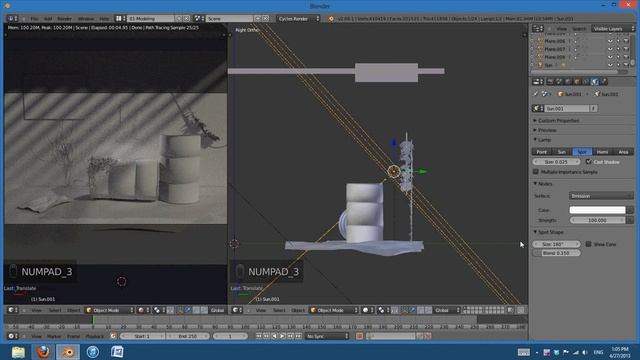The height and width of the screenshot is (360, 640).
Task: Set lamp type to Hemi
Action: pyautogui.click(x=603, y=152)
